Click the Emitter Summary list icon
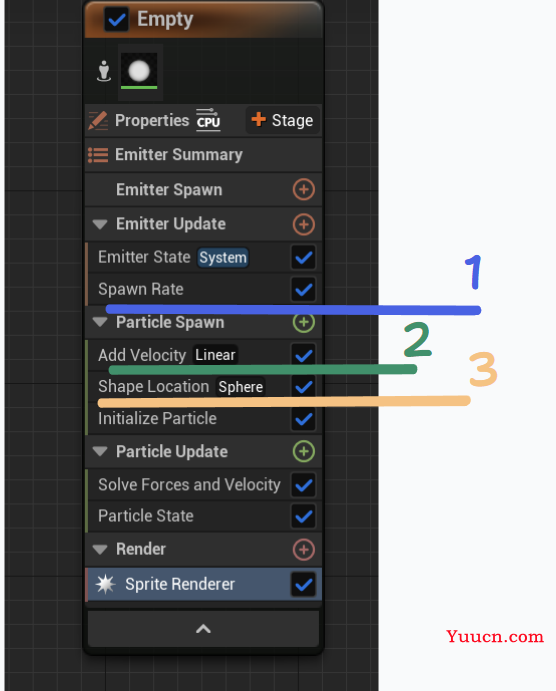This screenshot has height=691, width=556. (98, 155)
